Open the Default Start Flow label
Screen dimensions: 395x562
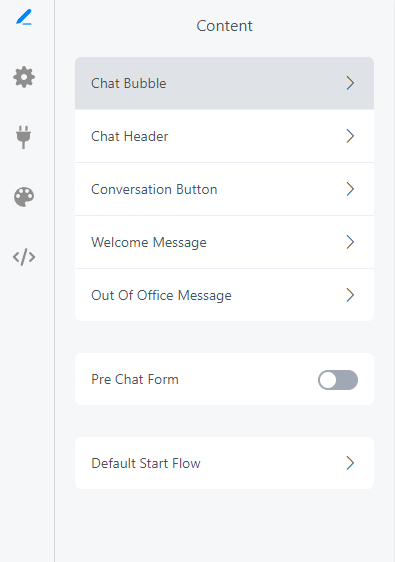pyautogui.click(x=146, y=463)
